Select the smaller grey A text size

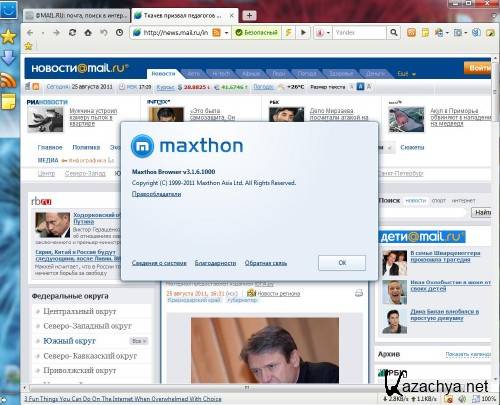click(351, 87)
